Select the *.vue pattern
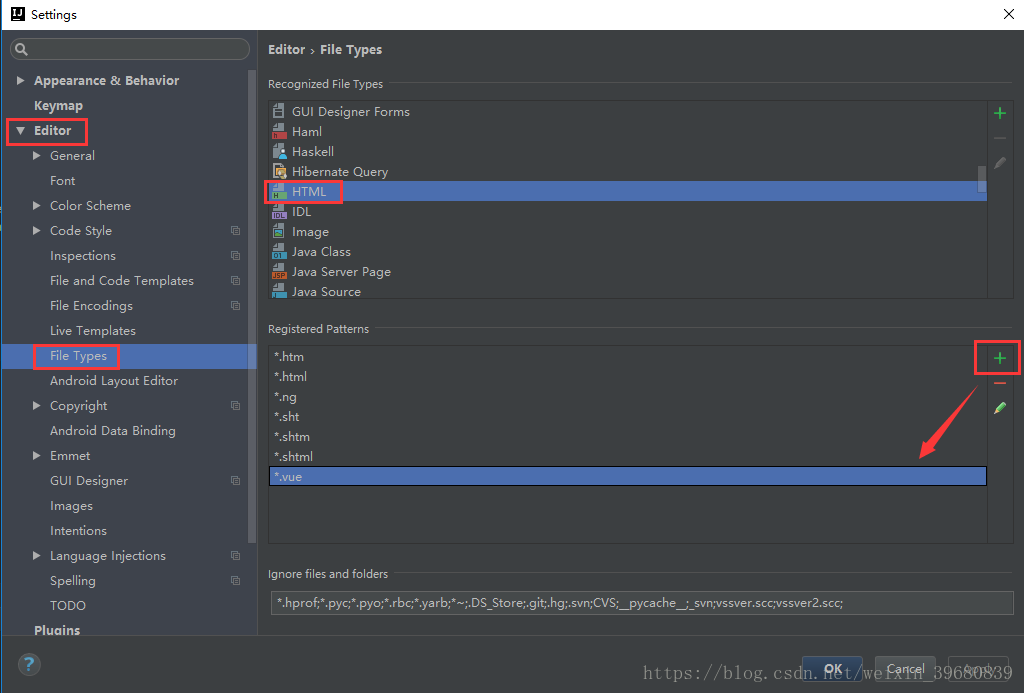Screen dimensions: 1024x693 [628, 476]
